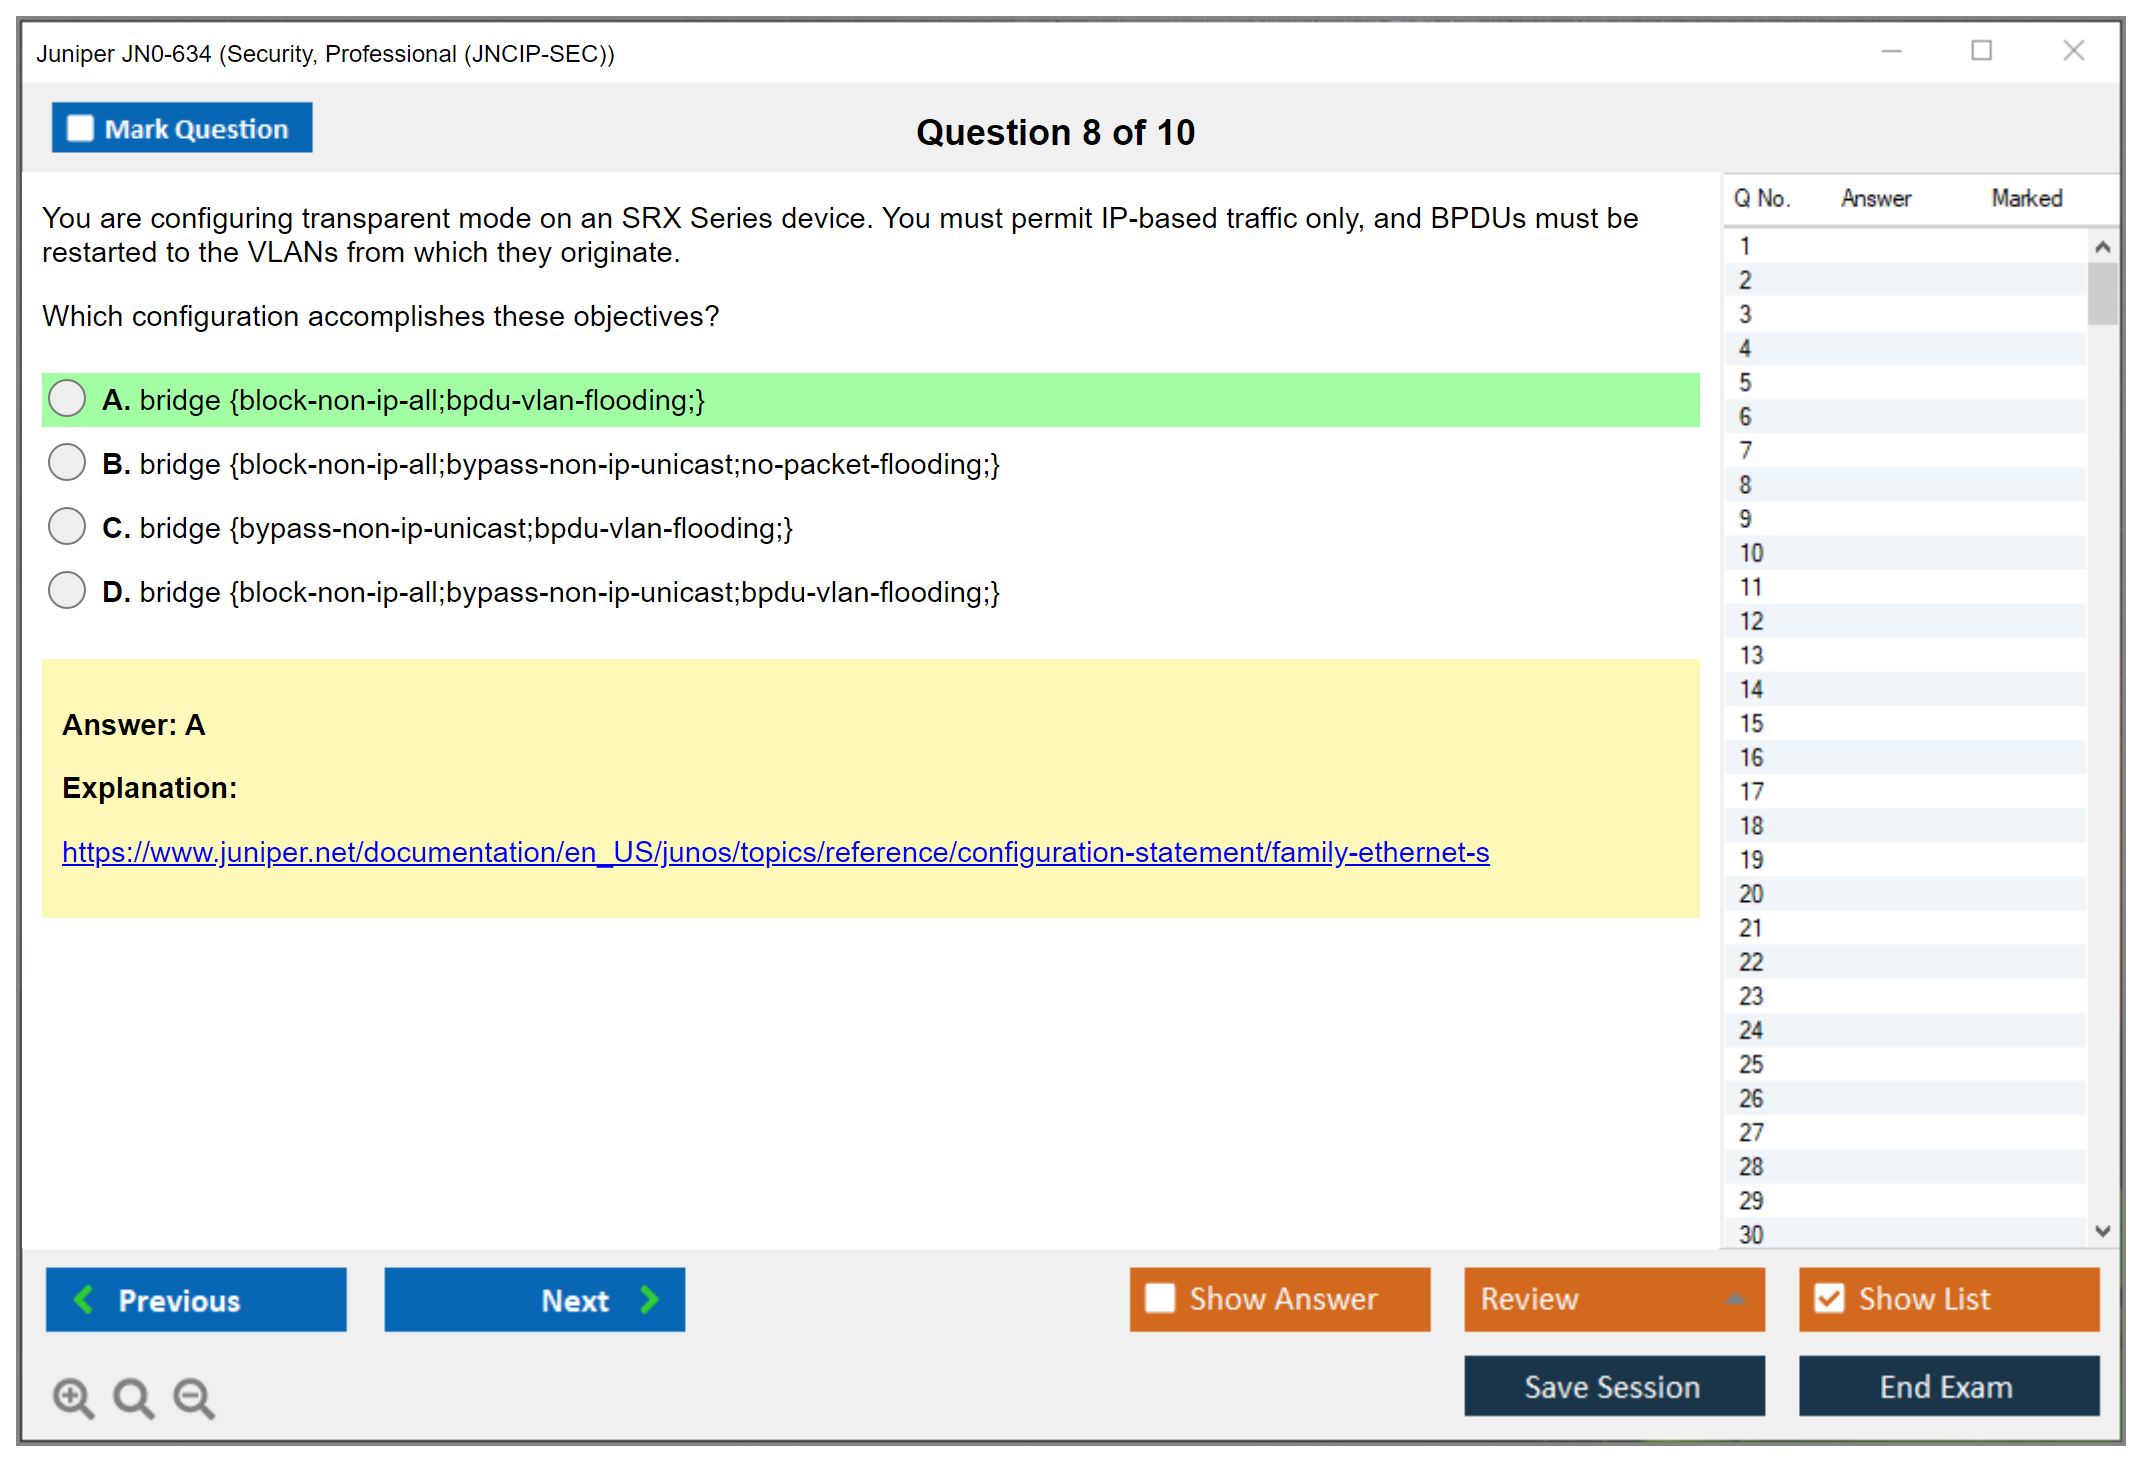Click the green right arrow on Next
The height and width of the screenshot is (1470, 2150).
coord(649,1299)
